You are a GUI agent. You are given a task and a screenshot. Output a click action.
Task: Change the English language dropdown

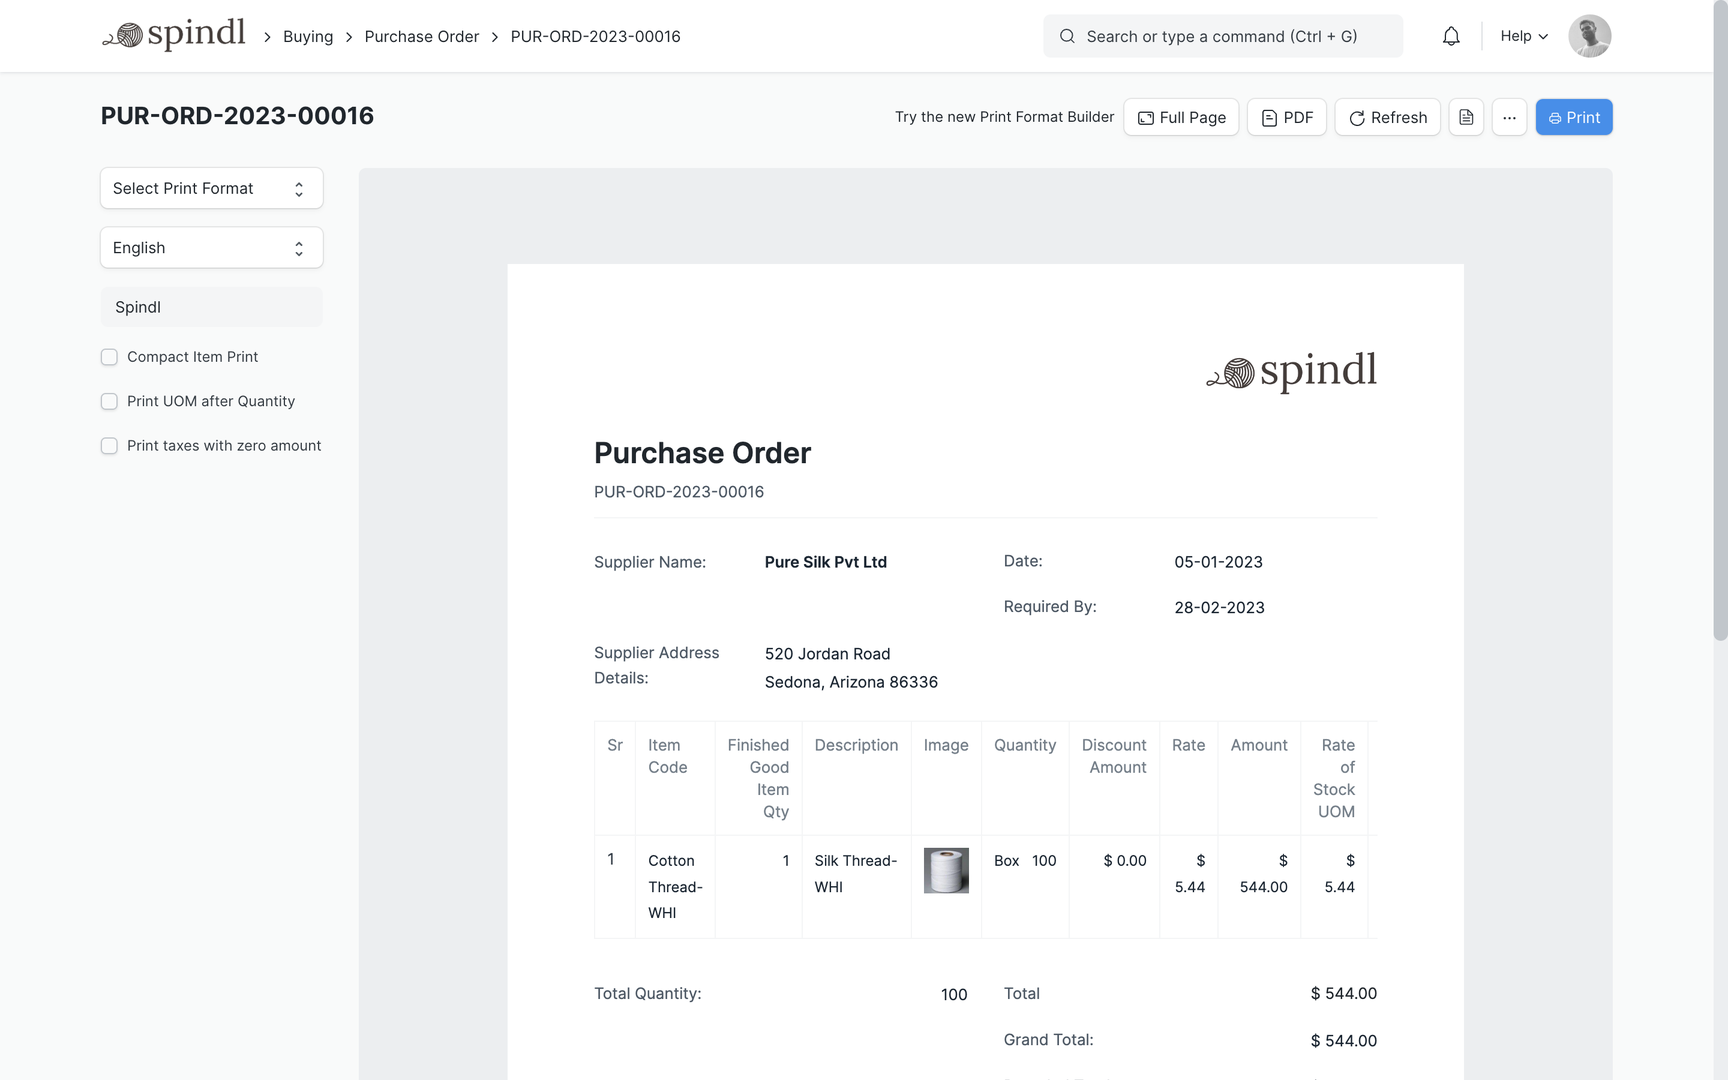click(211, 248)
